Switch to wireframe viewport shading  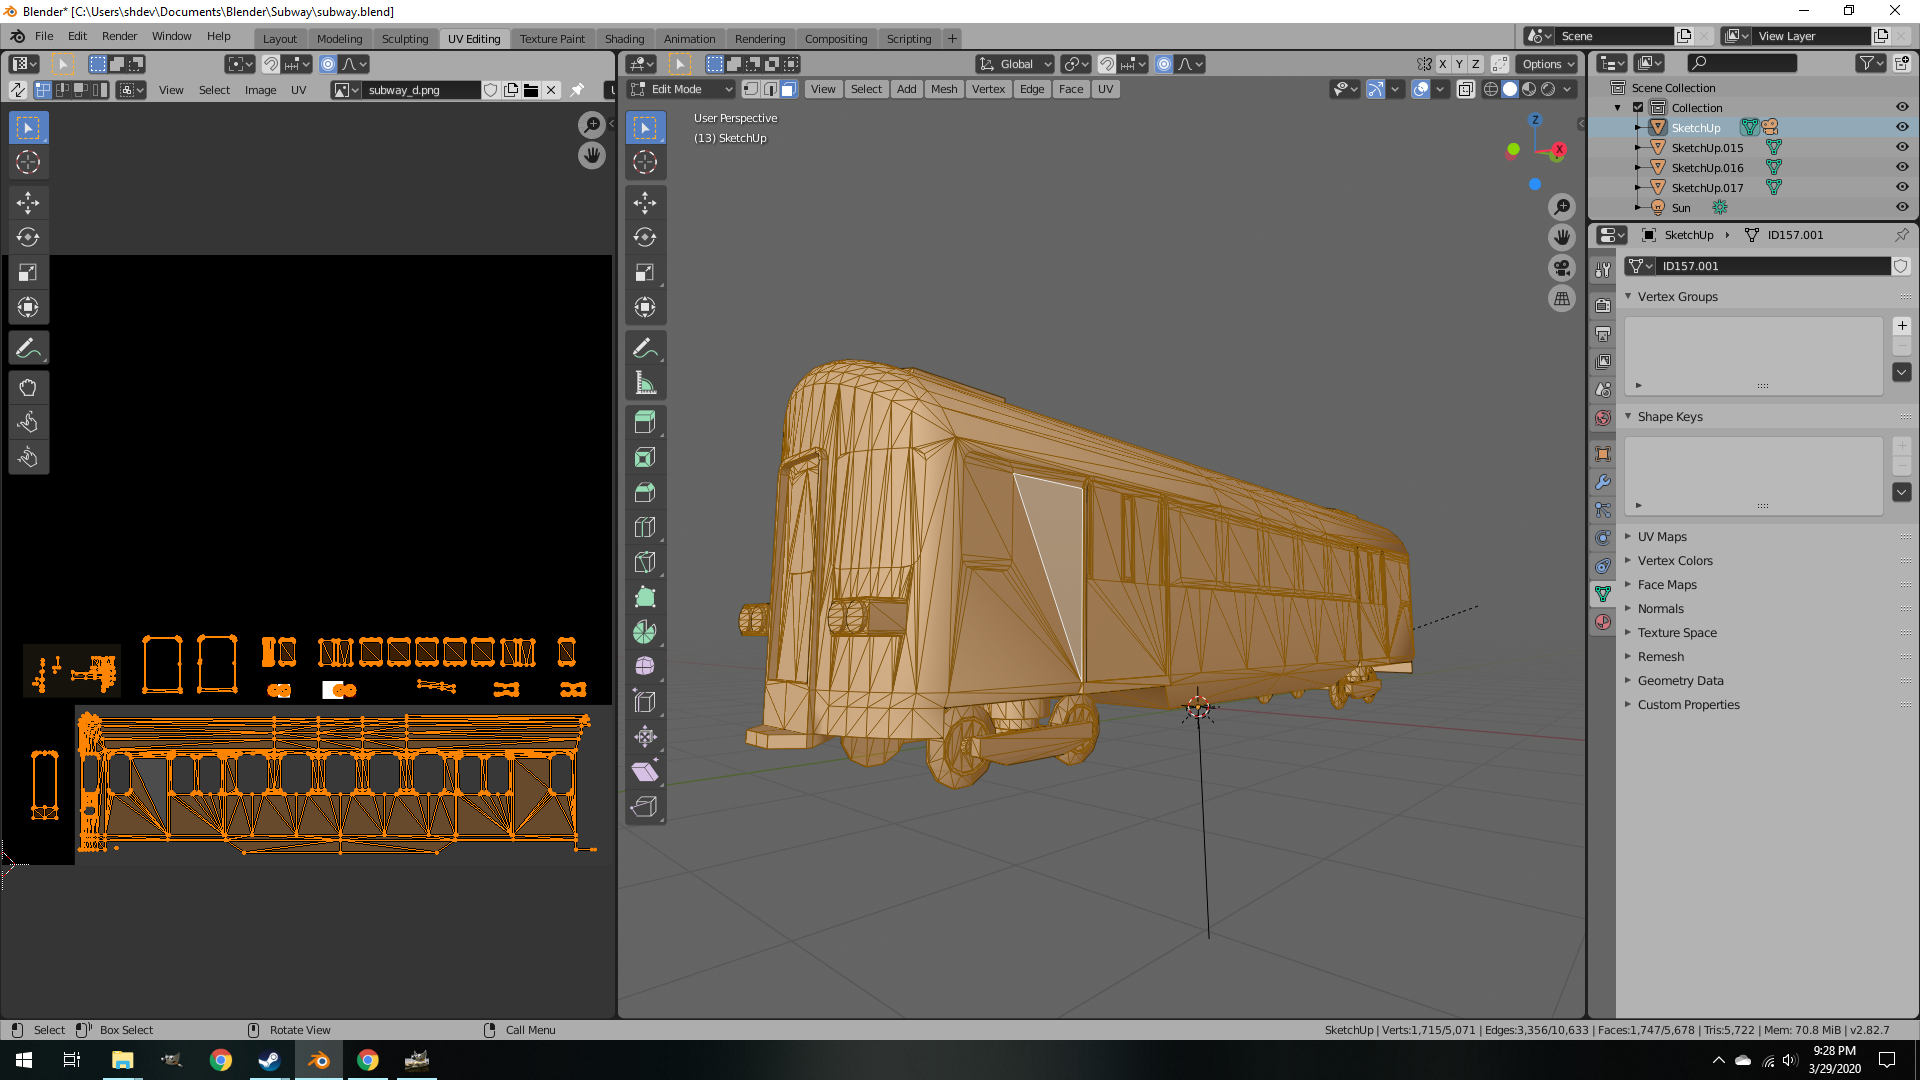(1491, 89)
